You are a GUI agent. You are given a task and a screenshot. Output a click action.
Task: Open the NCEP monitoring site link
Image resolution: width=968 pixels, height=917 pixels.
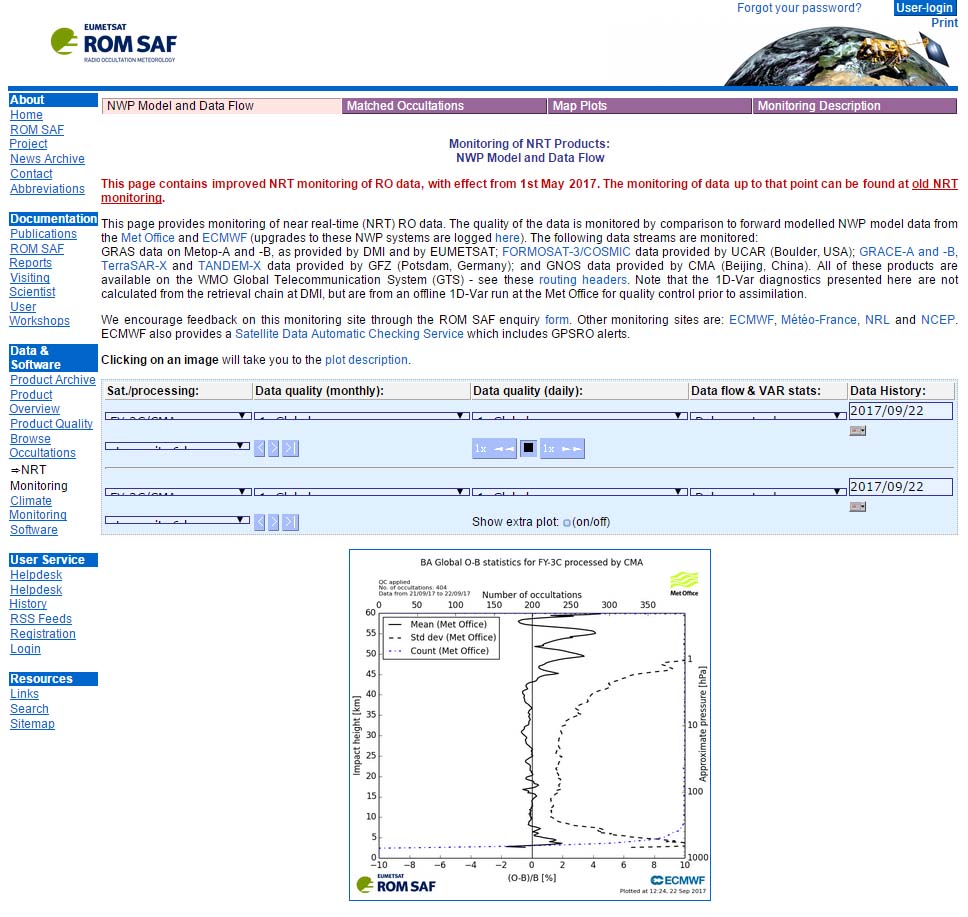(x=938, y=320)
